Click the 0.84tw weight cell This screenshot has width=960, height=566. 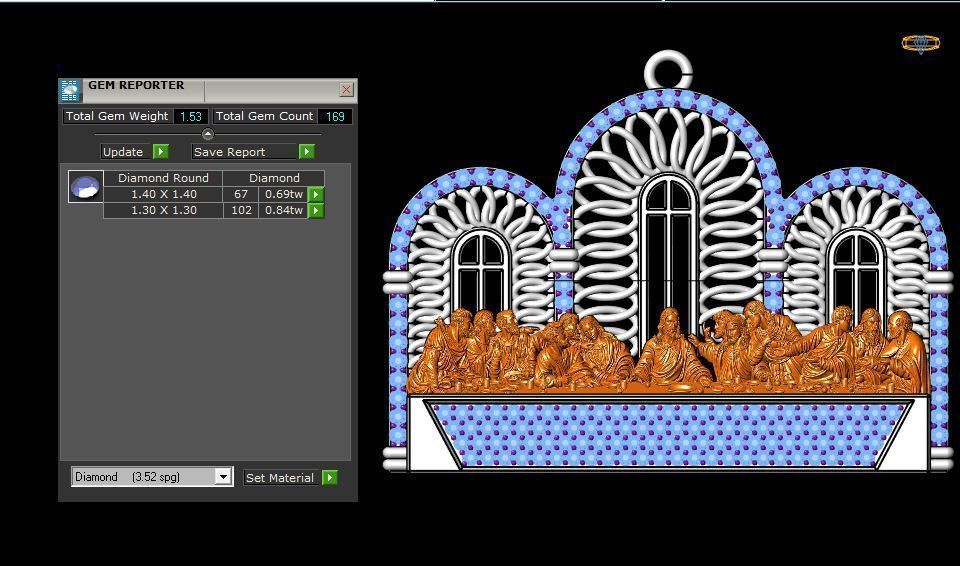pyautogui.click(x=283, y=210)
